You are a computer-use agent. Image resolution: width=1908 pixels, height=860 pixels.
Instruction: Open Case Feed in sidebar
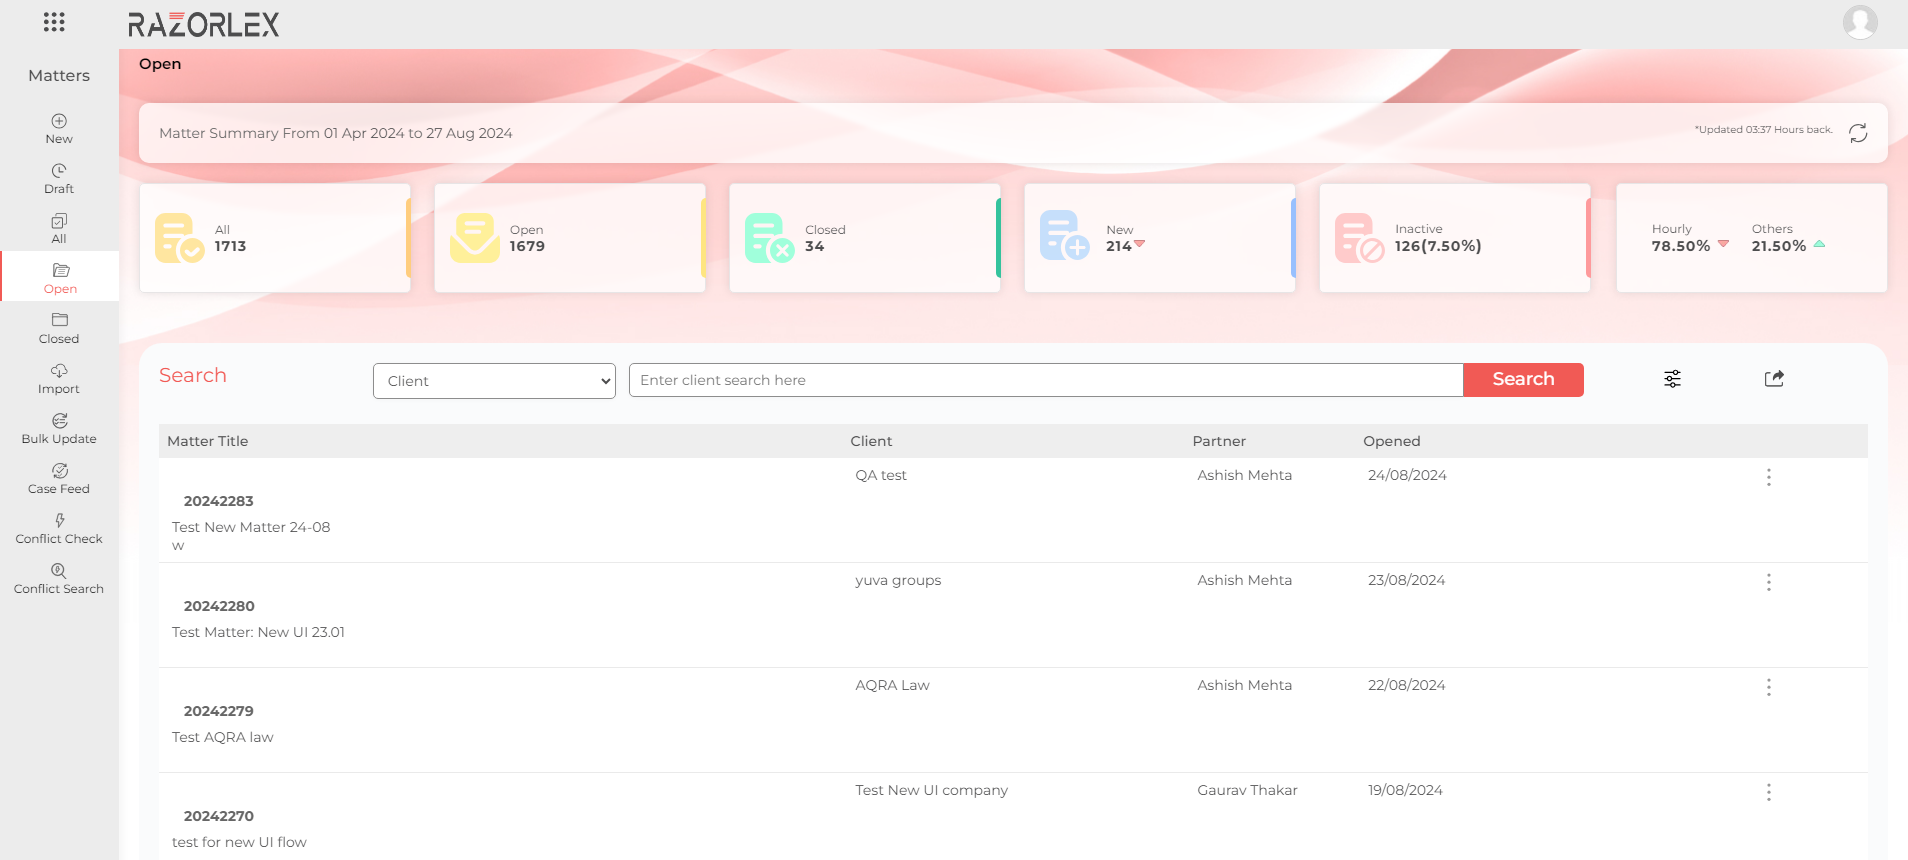(x=59, y=479)
